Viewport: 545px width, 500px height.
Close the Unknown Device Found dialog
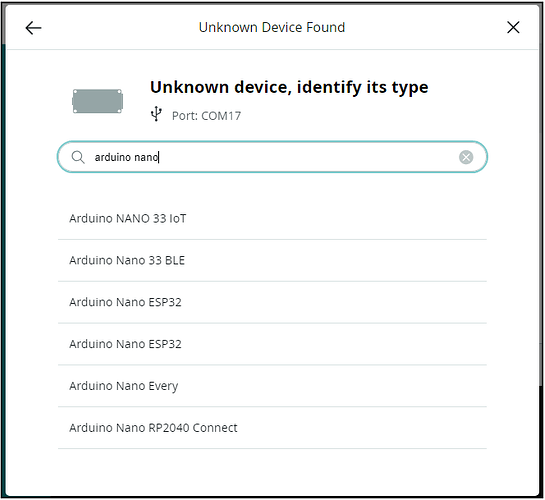click(513, 27)
